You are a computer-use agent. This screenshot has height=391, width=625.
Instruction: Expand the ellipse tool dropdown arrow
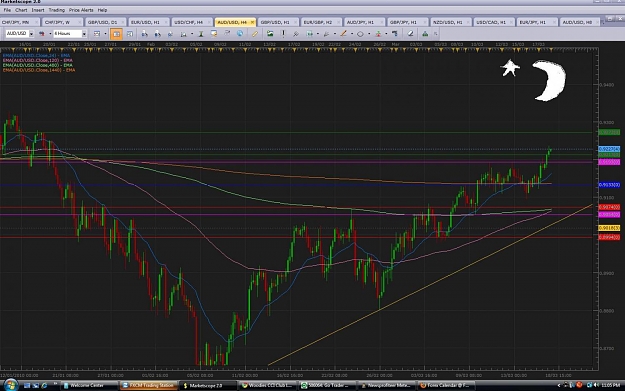tap(369, 34)
